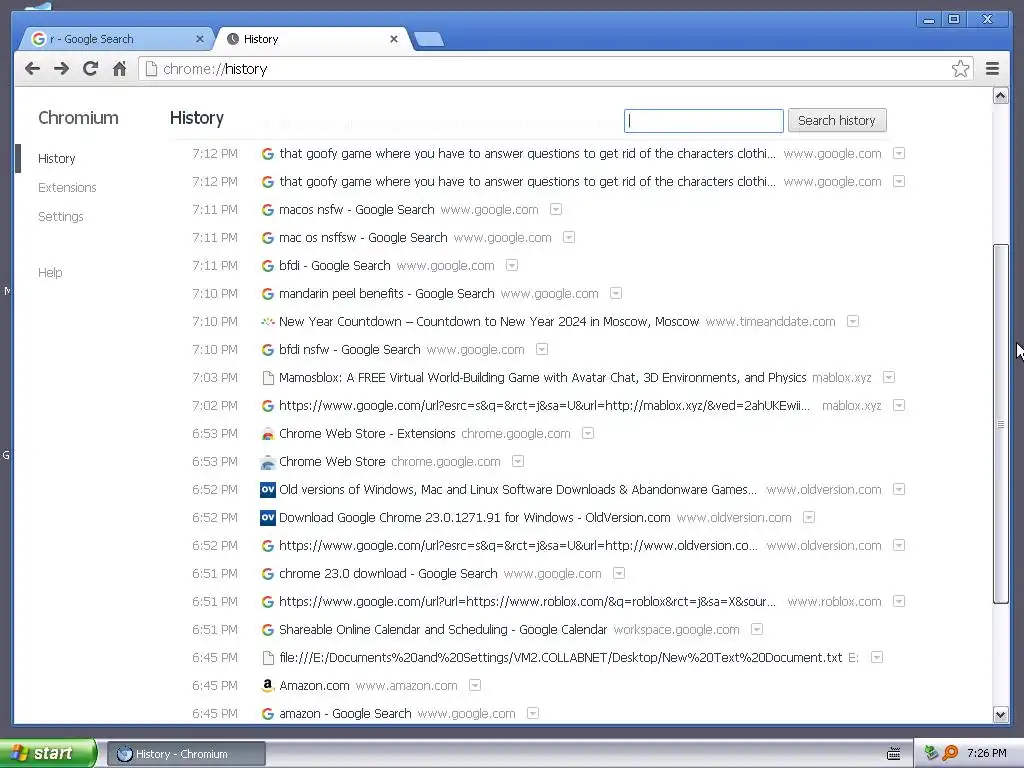1024x768 pixels.
Task: Click the keyboard icon on the taskbar
Action: (x=893, y=754)
